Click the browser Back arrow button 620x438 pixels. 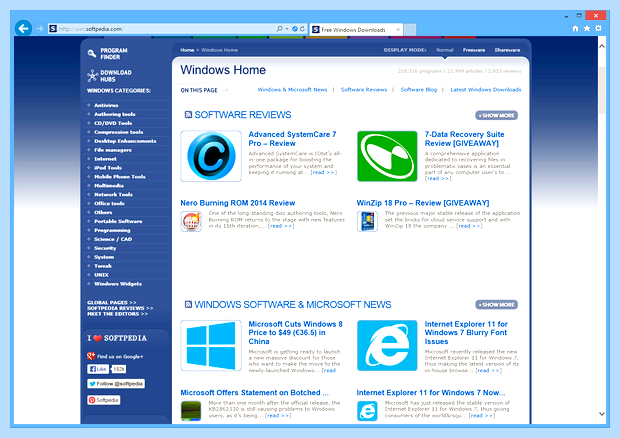24,28
